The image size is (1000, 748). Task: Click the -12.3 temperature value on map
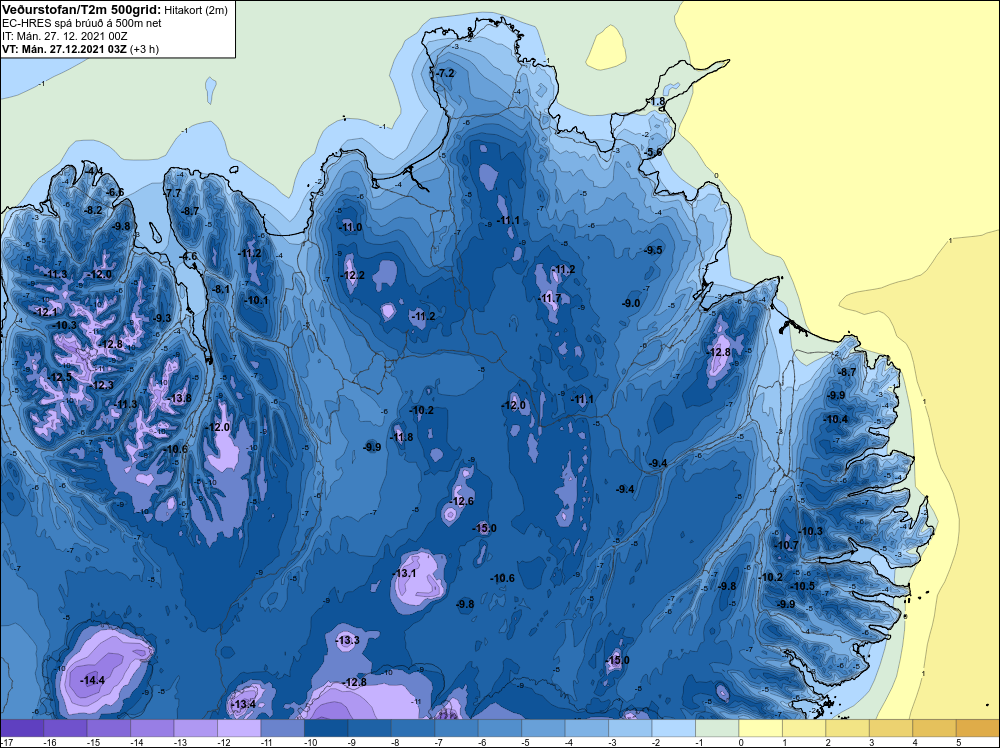101,385
